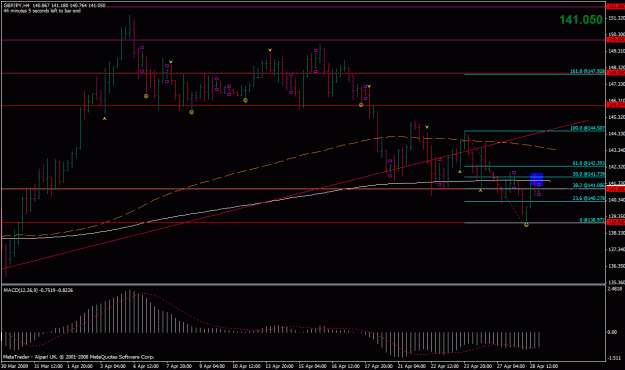Select the 23.6 @140.278 Fibonacci label
Screen dimensions: 625x370
pyautogui.click(x=589, y=198)
